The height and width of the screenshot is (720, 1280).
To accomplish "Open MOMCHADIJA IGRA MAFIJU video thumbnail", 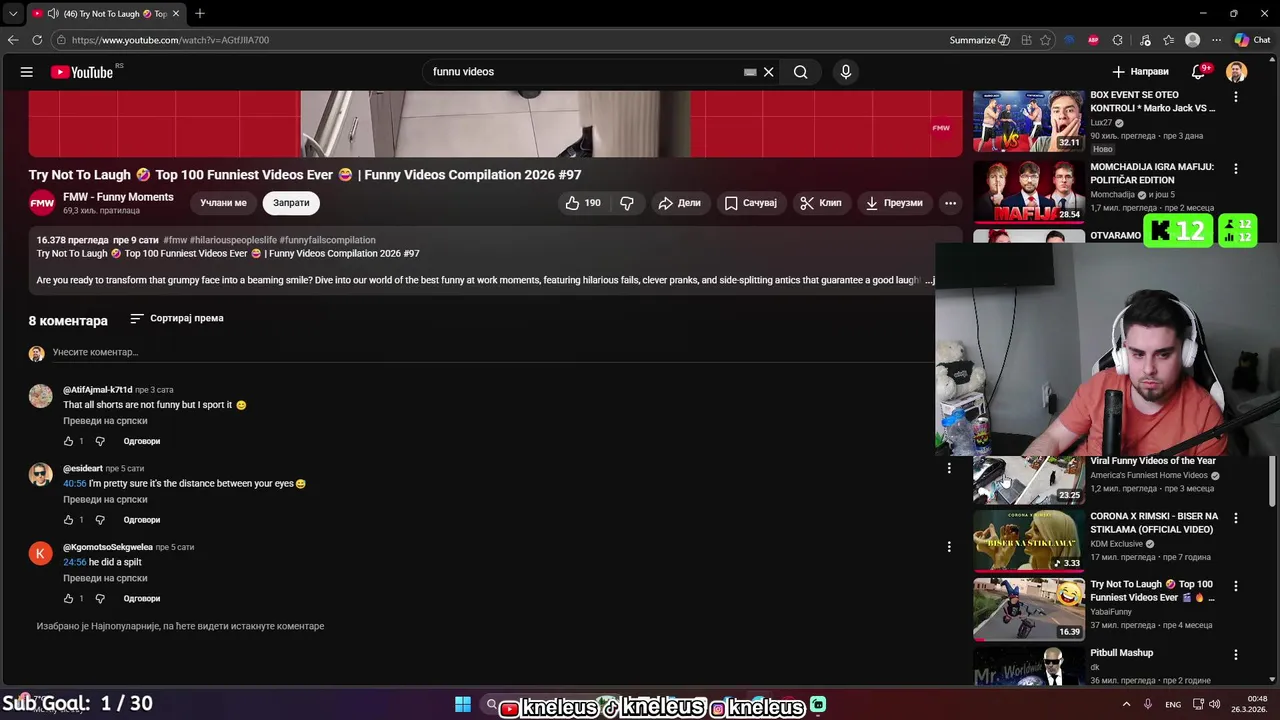I will 1028,192.
